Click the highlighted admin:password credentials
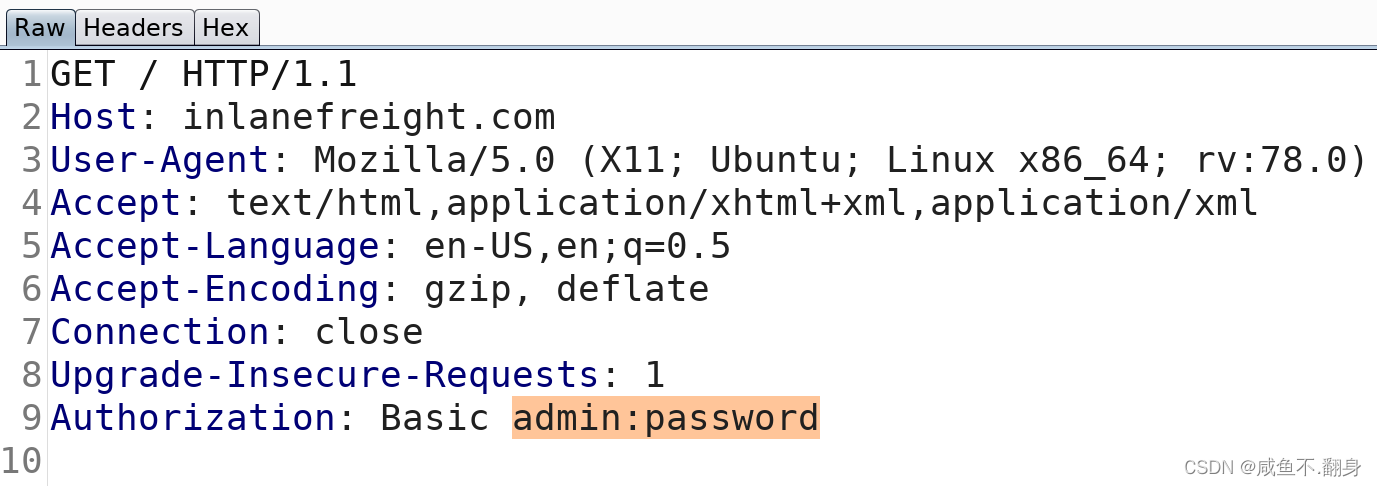The width and height of the screenshot is (1377, 486). pos(665,419)
